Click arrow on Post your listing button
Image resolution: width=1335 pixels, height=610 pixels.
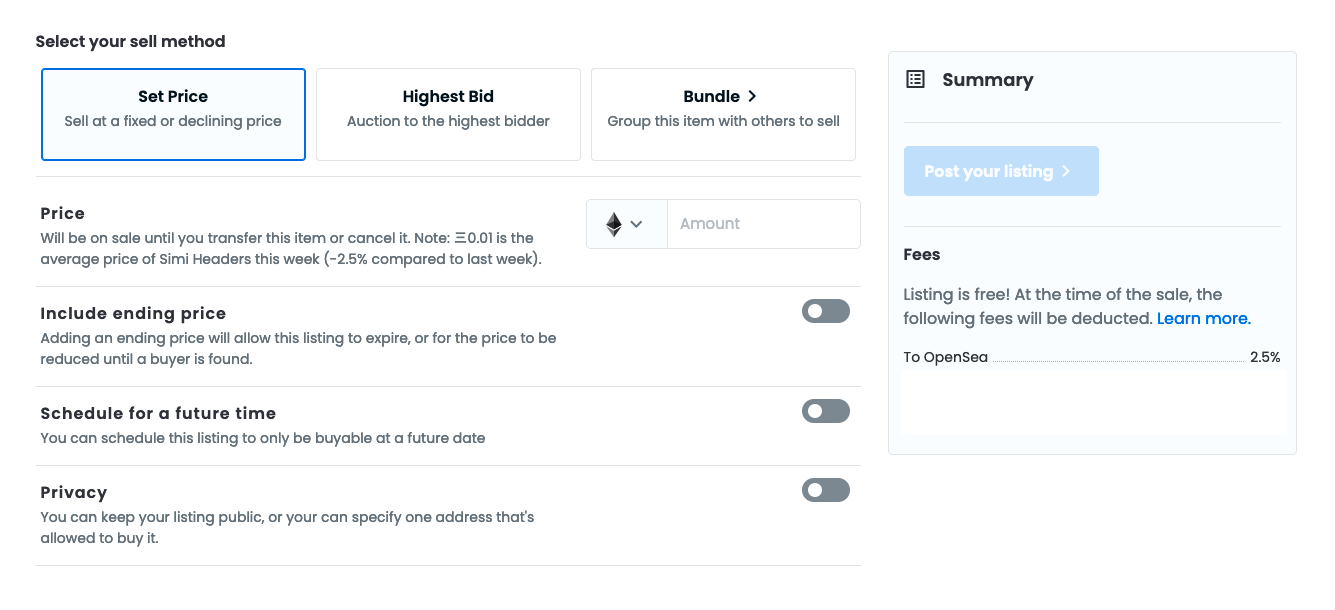point(1066,172)
